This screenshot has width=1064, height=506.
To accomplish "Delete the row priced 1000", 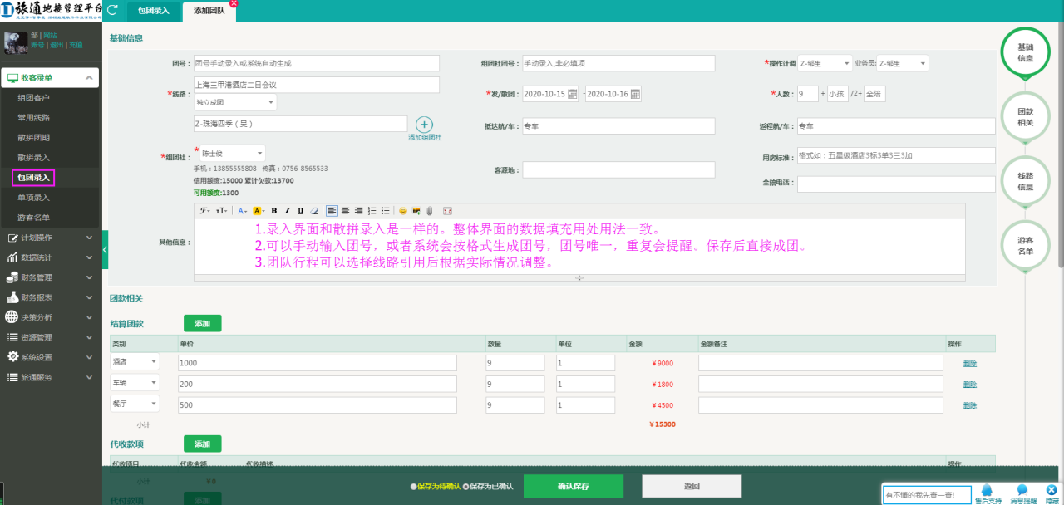I will coord(970,363).
